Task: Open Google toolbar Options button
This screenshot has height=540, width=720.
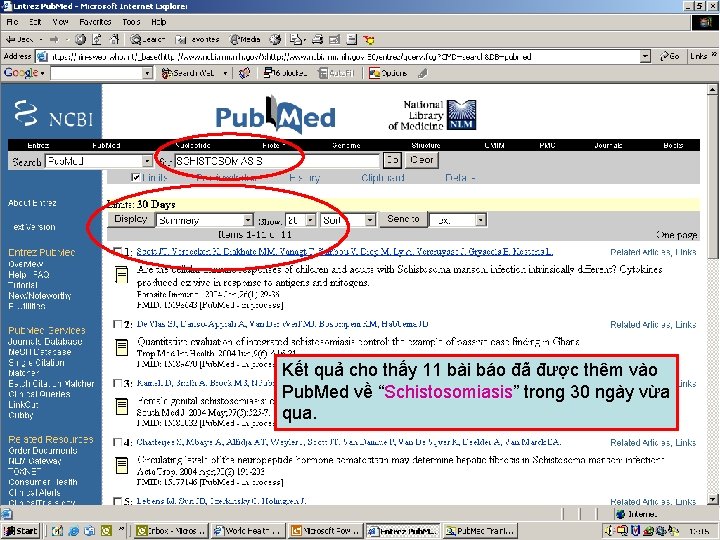Action: pos(388,73)
